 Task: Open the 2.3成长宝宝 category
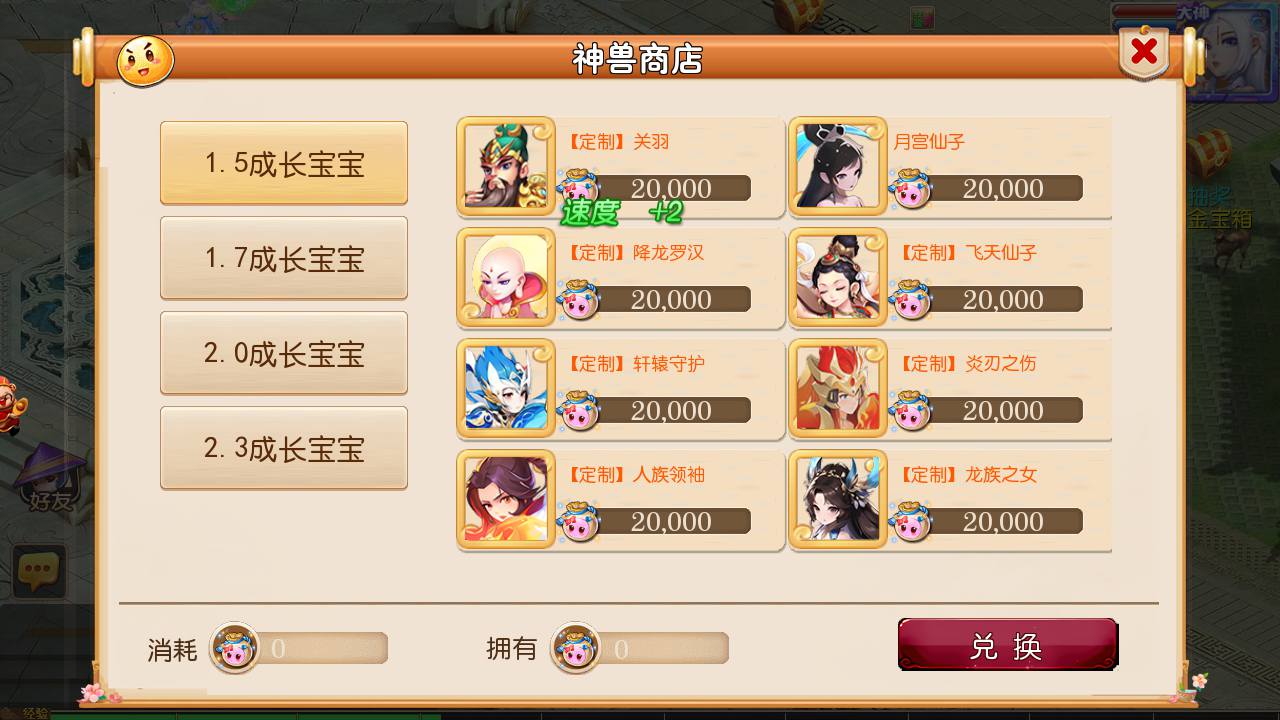[x=284, y=448]
